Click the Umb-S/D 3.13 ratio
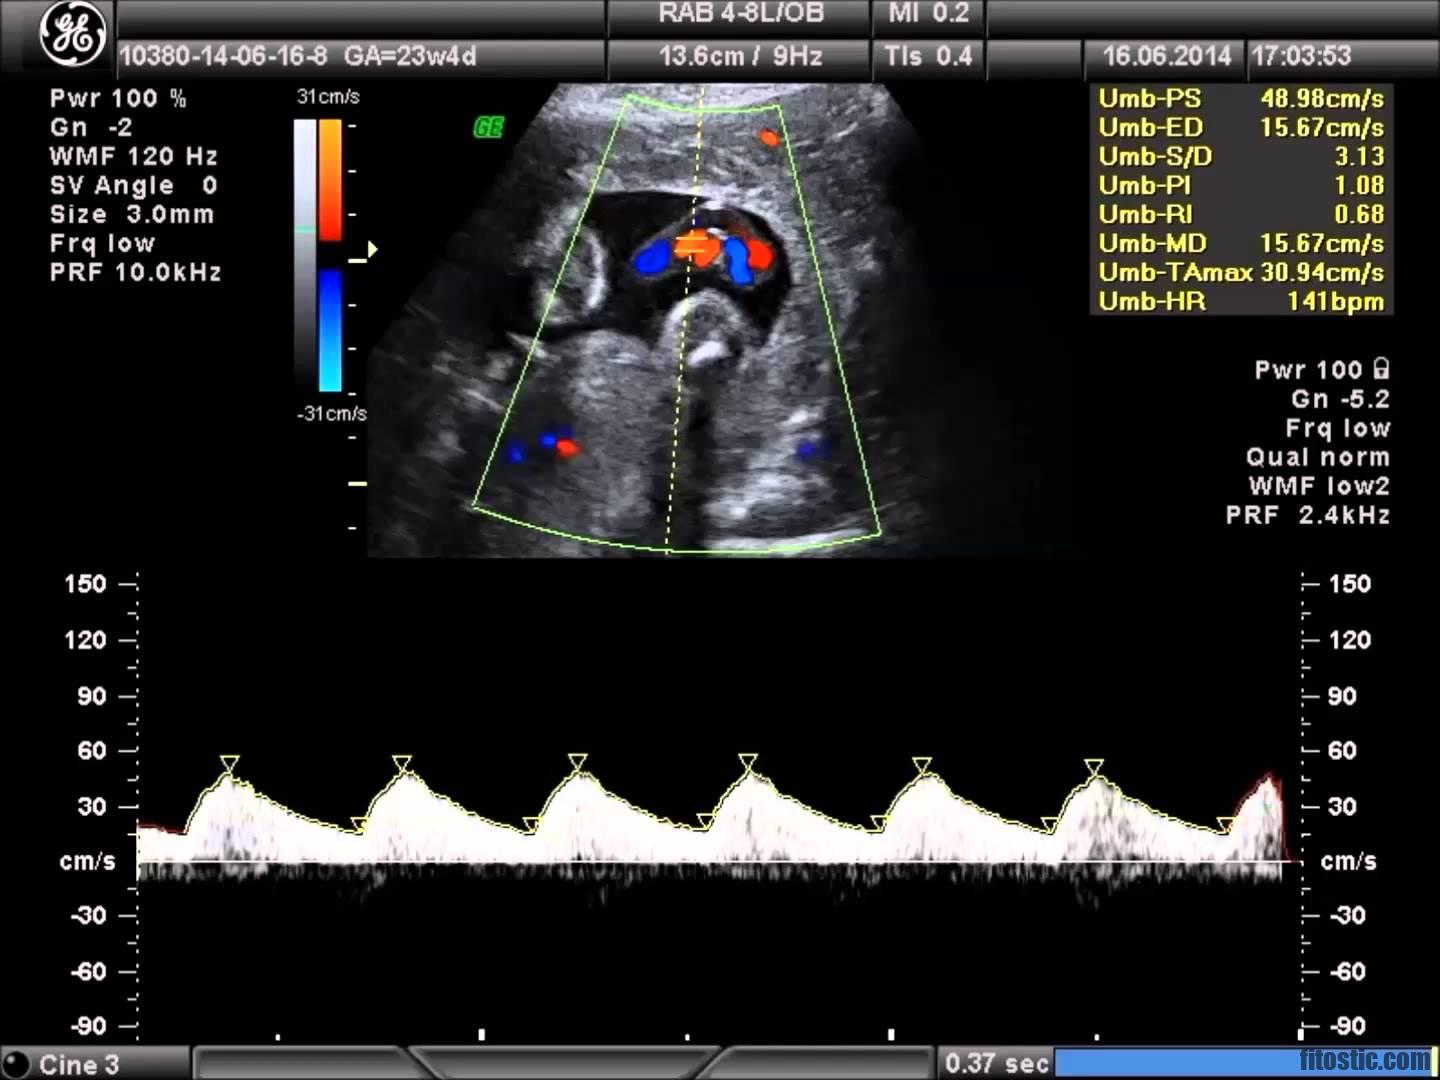Image resolution: width=1440 pixels, height=1080 pixels. click(1241, 157)
